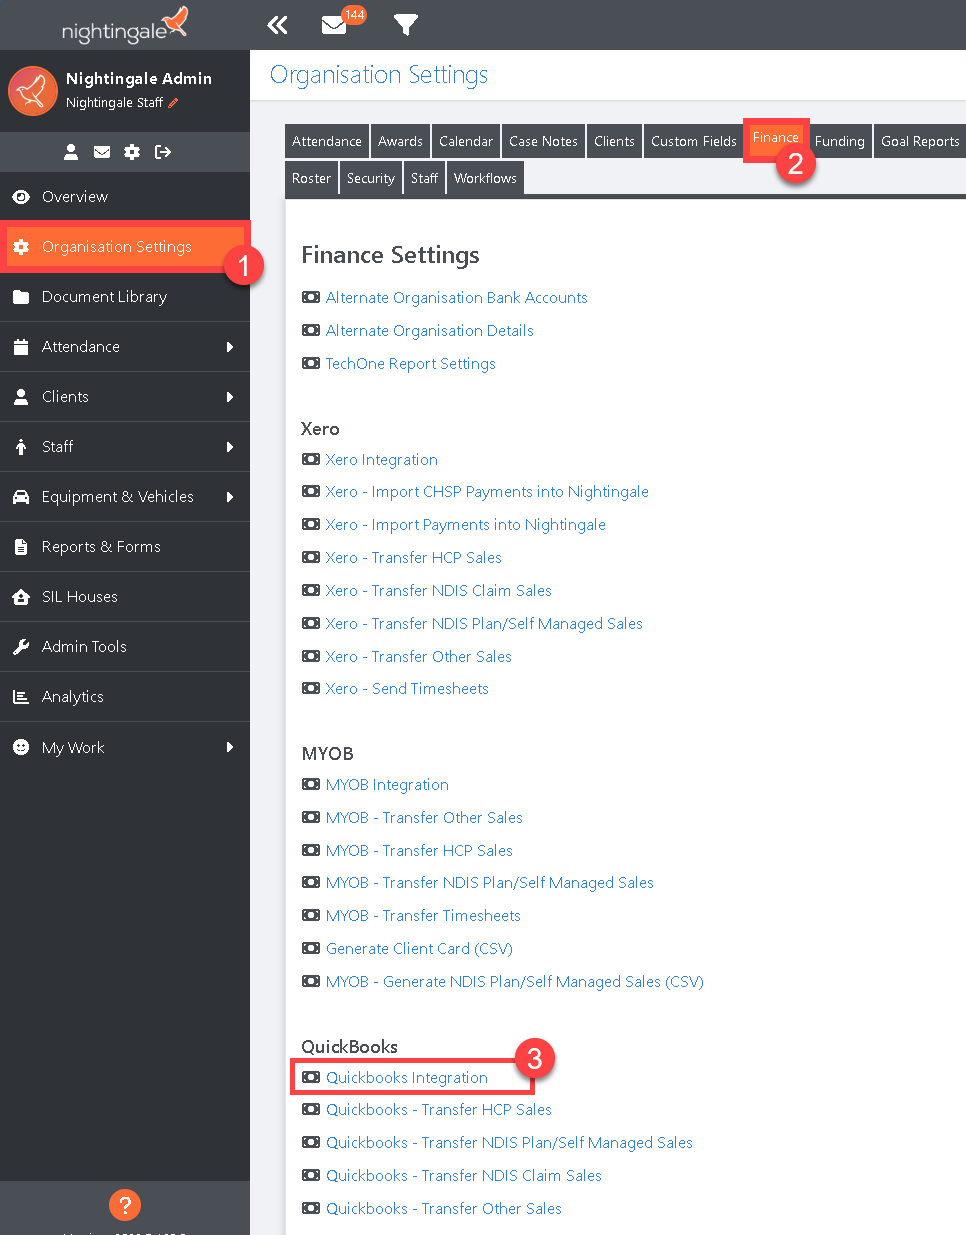This screenshot has height=1235, width=966.
Task: Click the Document Library folder icon
Action: coord(21,297)
